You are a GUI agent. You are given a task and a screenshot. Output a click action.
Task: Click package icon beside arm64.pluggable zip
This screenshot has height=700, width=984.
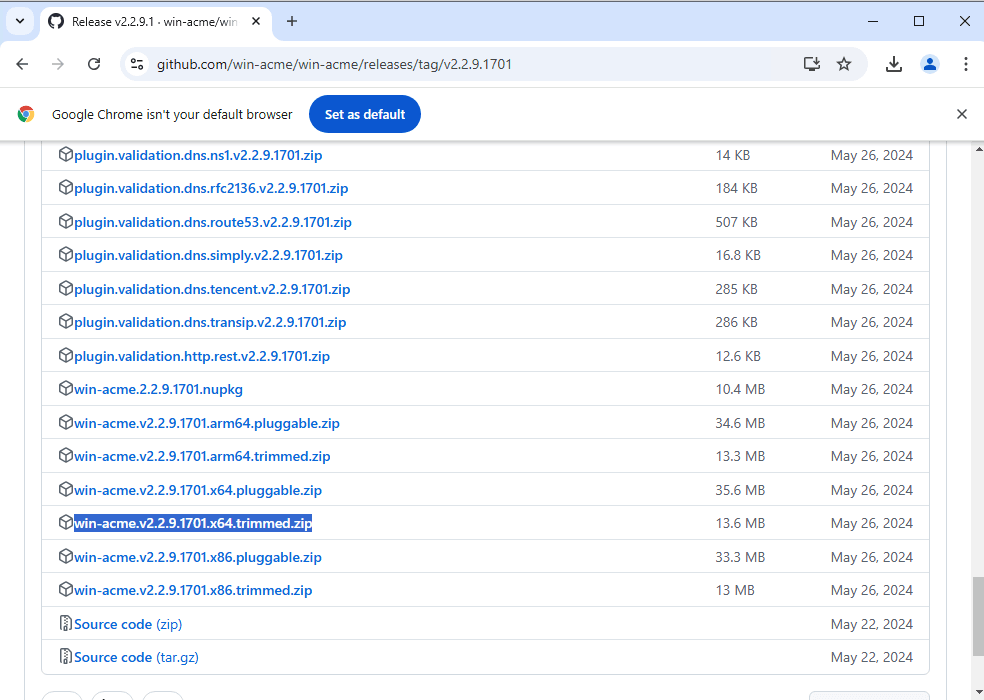coord(65,423)
